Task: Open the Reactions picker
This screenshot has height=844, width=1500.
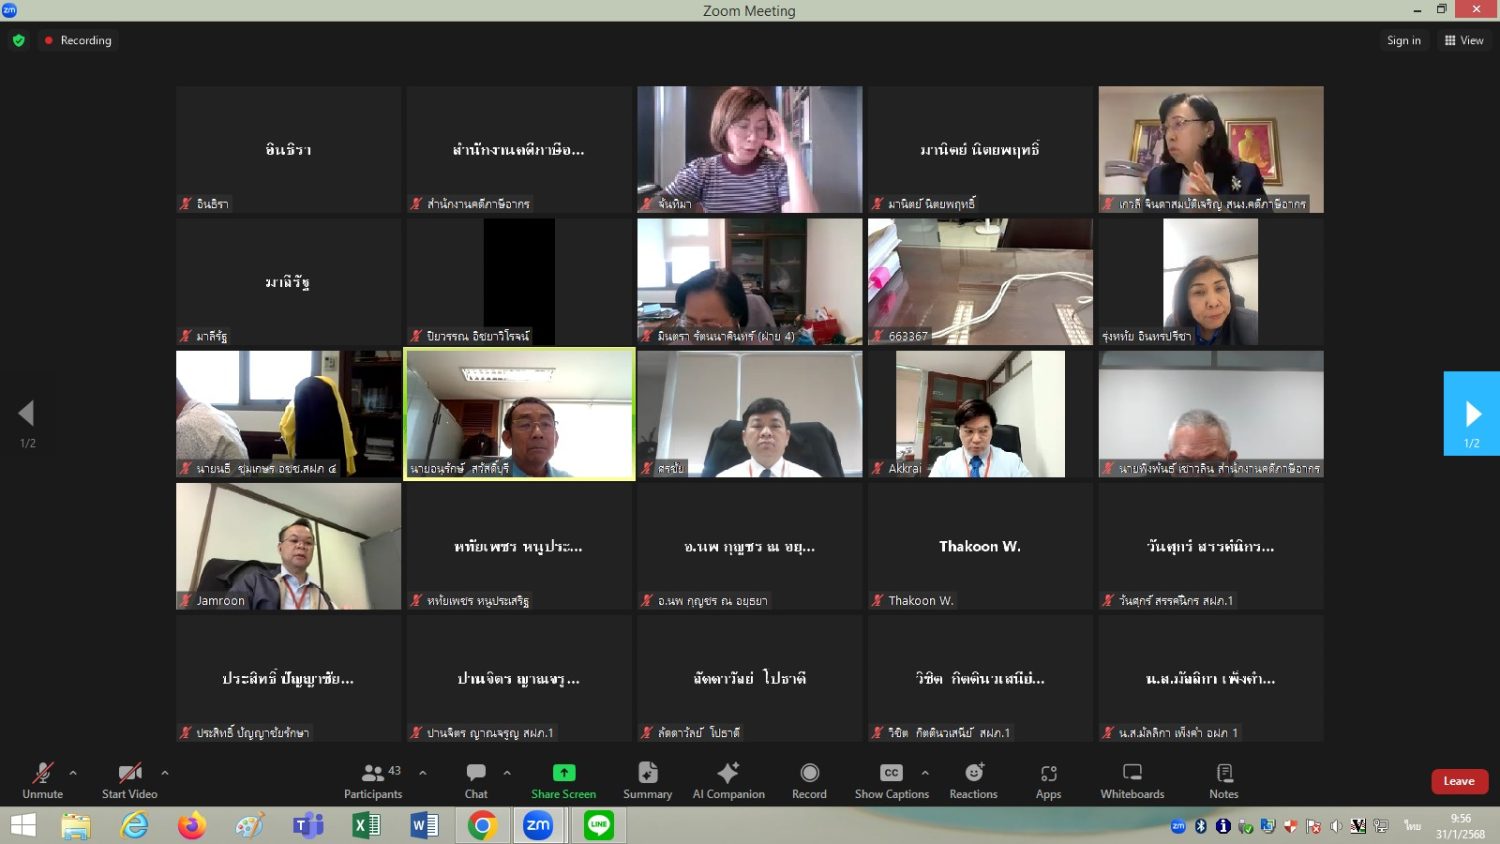Action: click(x=973, y=780)
